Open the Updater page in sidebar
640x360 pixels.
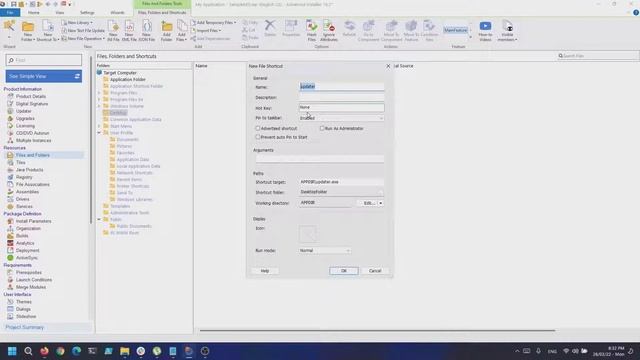23,111
